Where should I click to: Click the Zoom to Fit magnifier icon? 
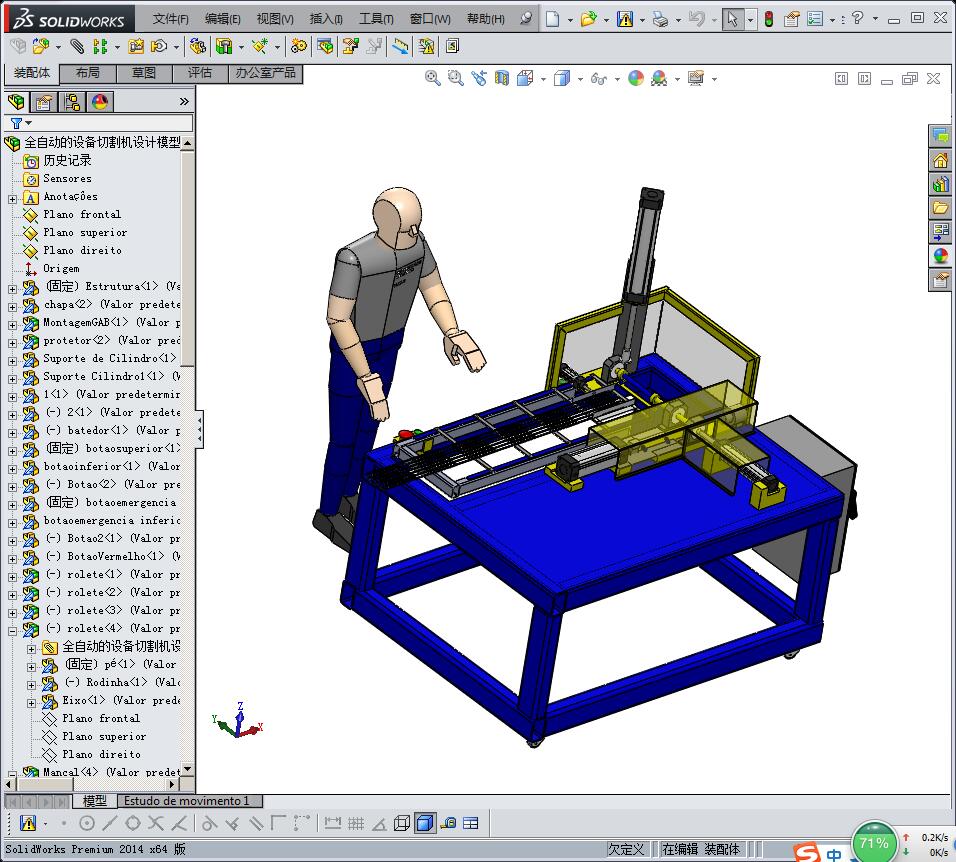pyautogui.click(x=433, y=79)
